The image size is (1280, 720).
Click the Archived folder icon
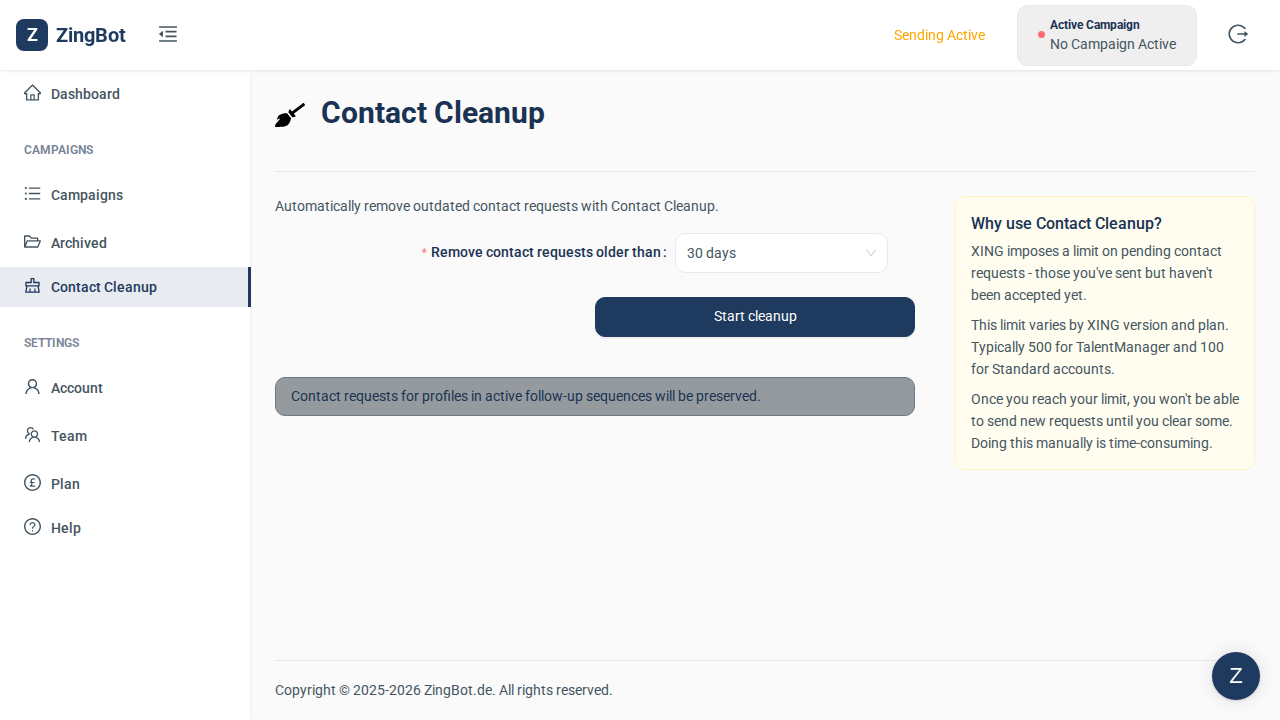[33, 242]
